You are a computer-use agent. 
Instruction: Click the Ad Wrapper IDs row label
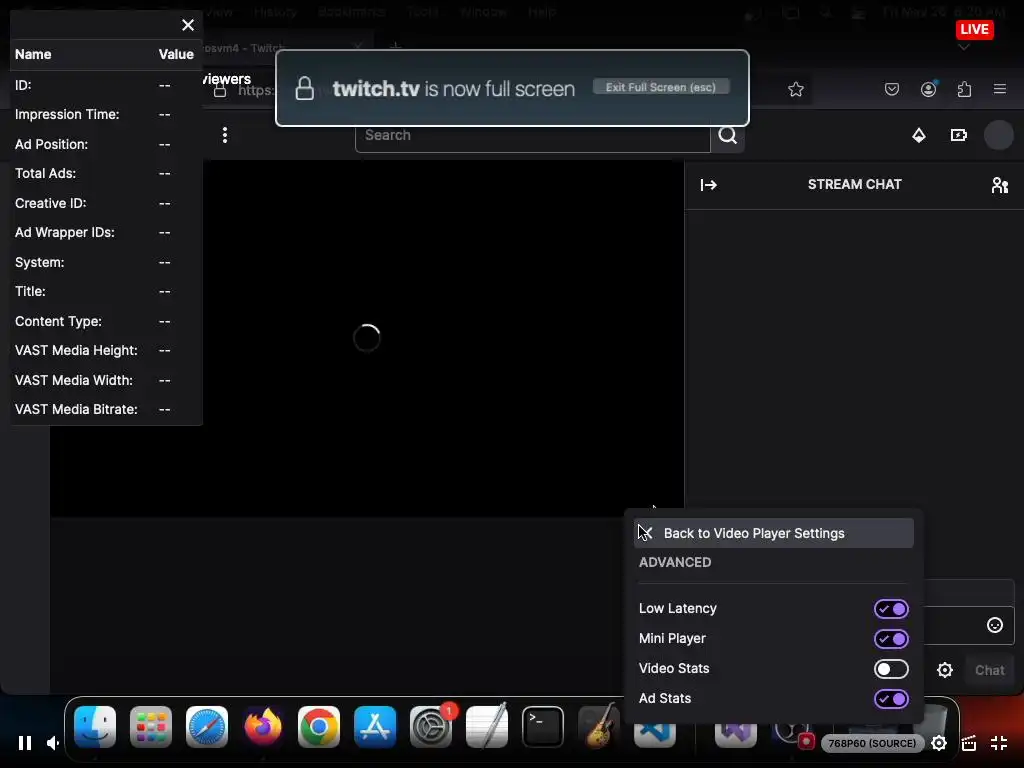tap(65, 232)
